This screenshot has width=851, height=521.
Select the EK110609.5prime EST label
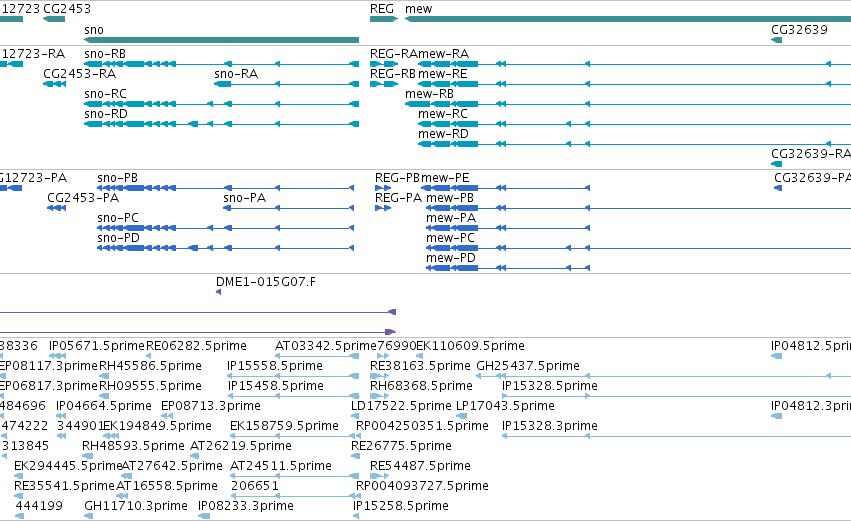(471, 346)
